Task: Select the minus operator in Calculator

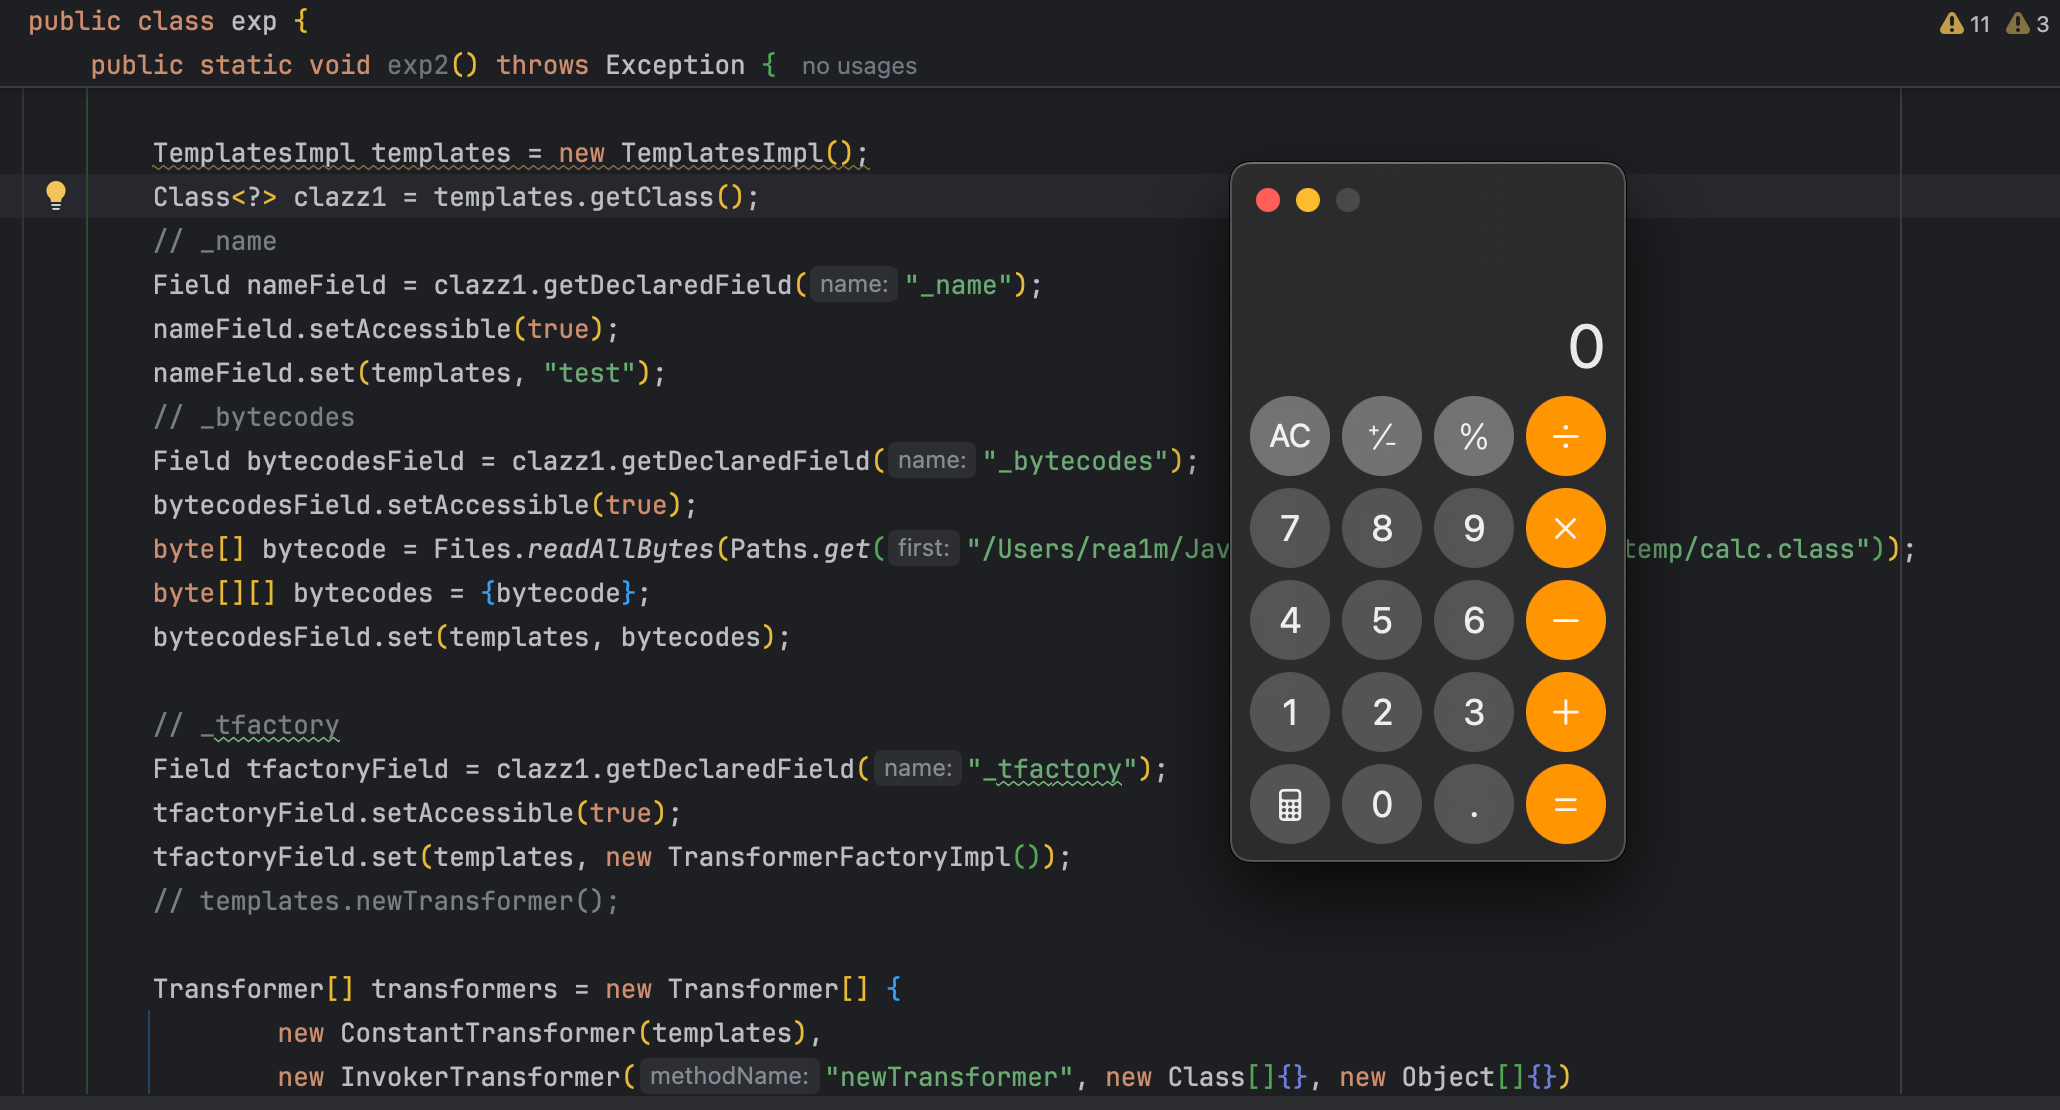Action: coord(1566,620)
